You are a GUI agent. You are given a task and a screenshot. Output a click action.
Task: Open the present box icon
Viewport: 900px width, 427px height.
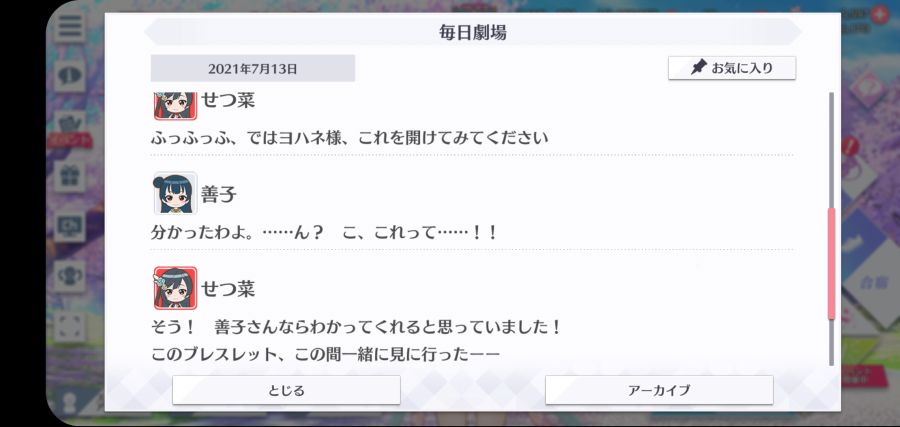(x=71, y=123)
